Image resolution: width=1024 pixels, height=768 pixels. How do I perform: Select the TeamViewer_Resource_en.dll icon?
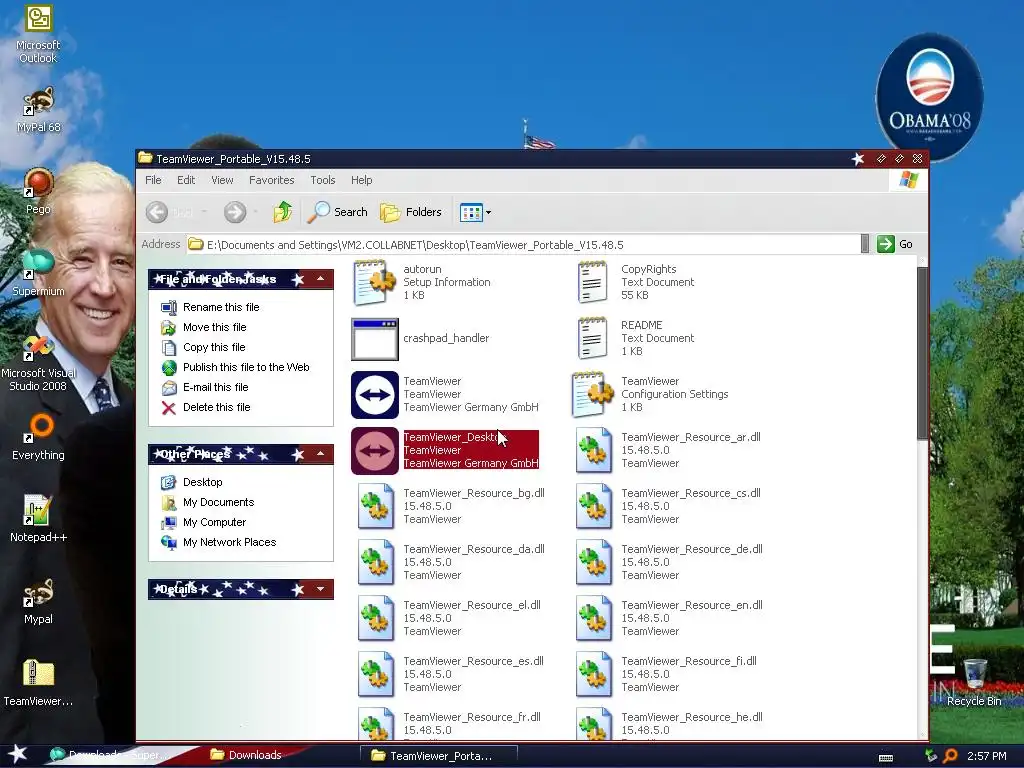594,618
